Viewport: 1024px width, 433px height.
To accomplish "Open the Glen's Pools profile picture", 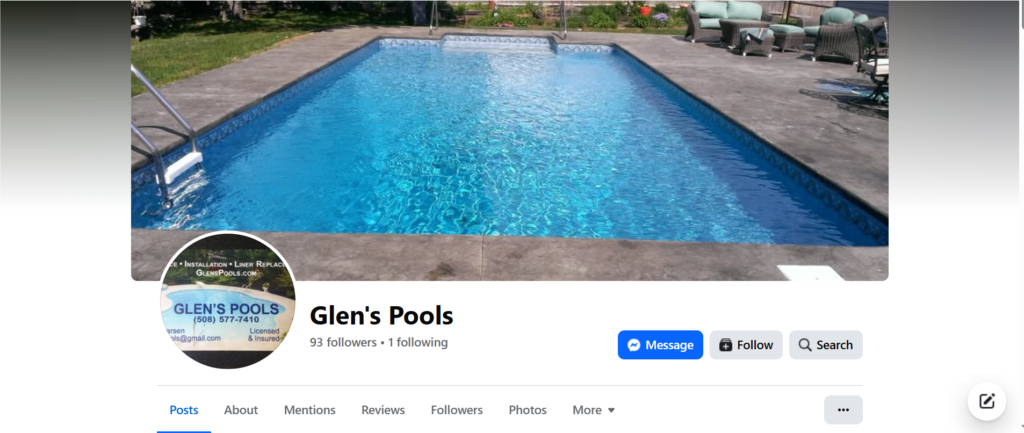I will pyautogui.click(x=228, y=300).
